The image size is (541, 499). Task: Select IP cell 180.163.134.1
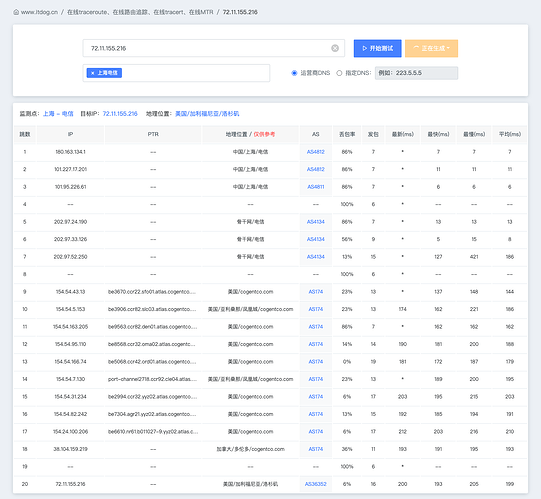click(x=70, y=152)
